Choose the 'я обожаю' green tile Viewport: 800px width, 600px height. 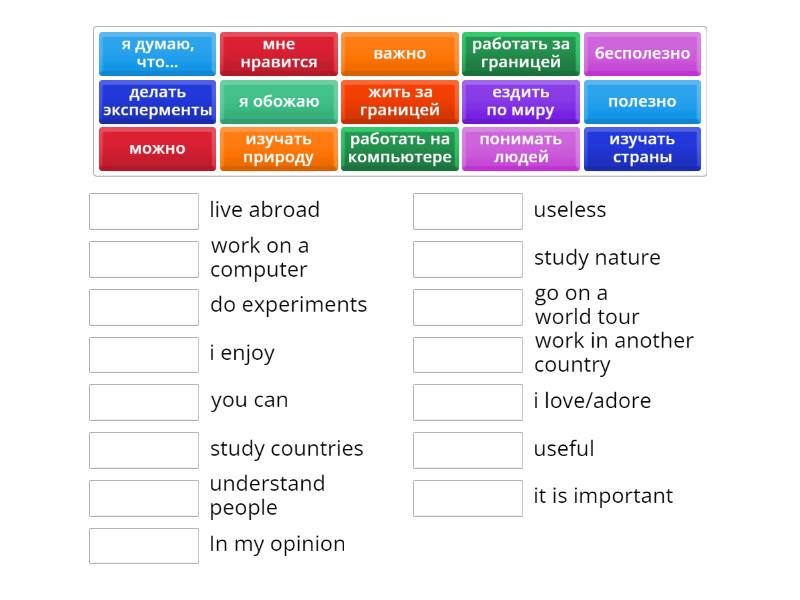279,102
